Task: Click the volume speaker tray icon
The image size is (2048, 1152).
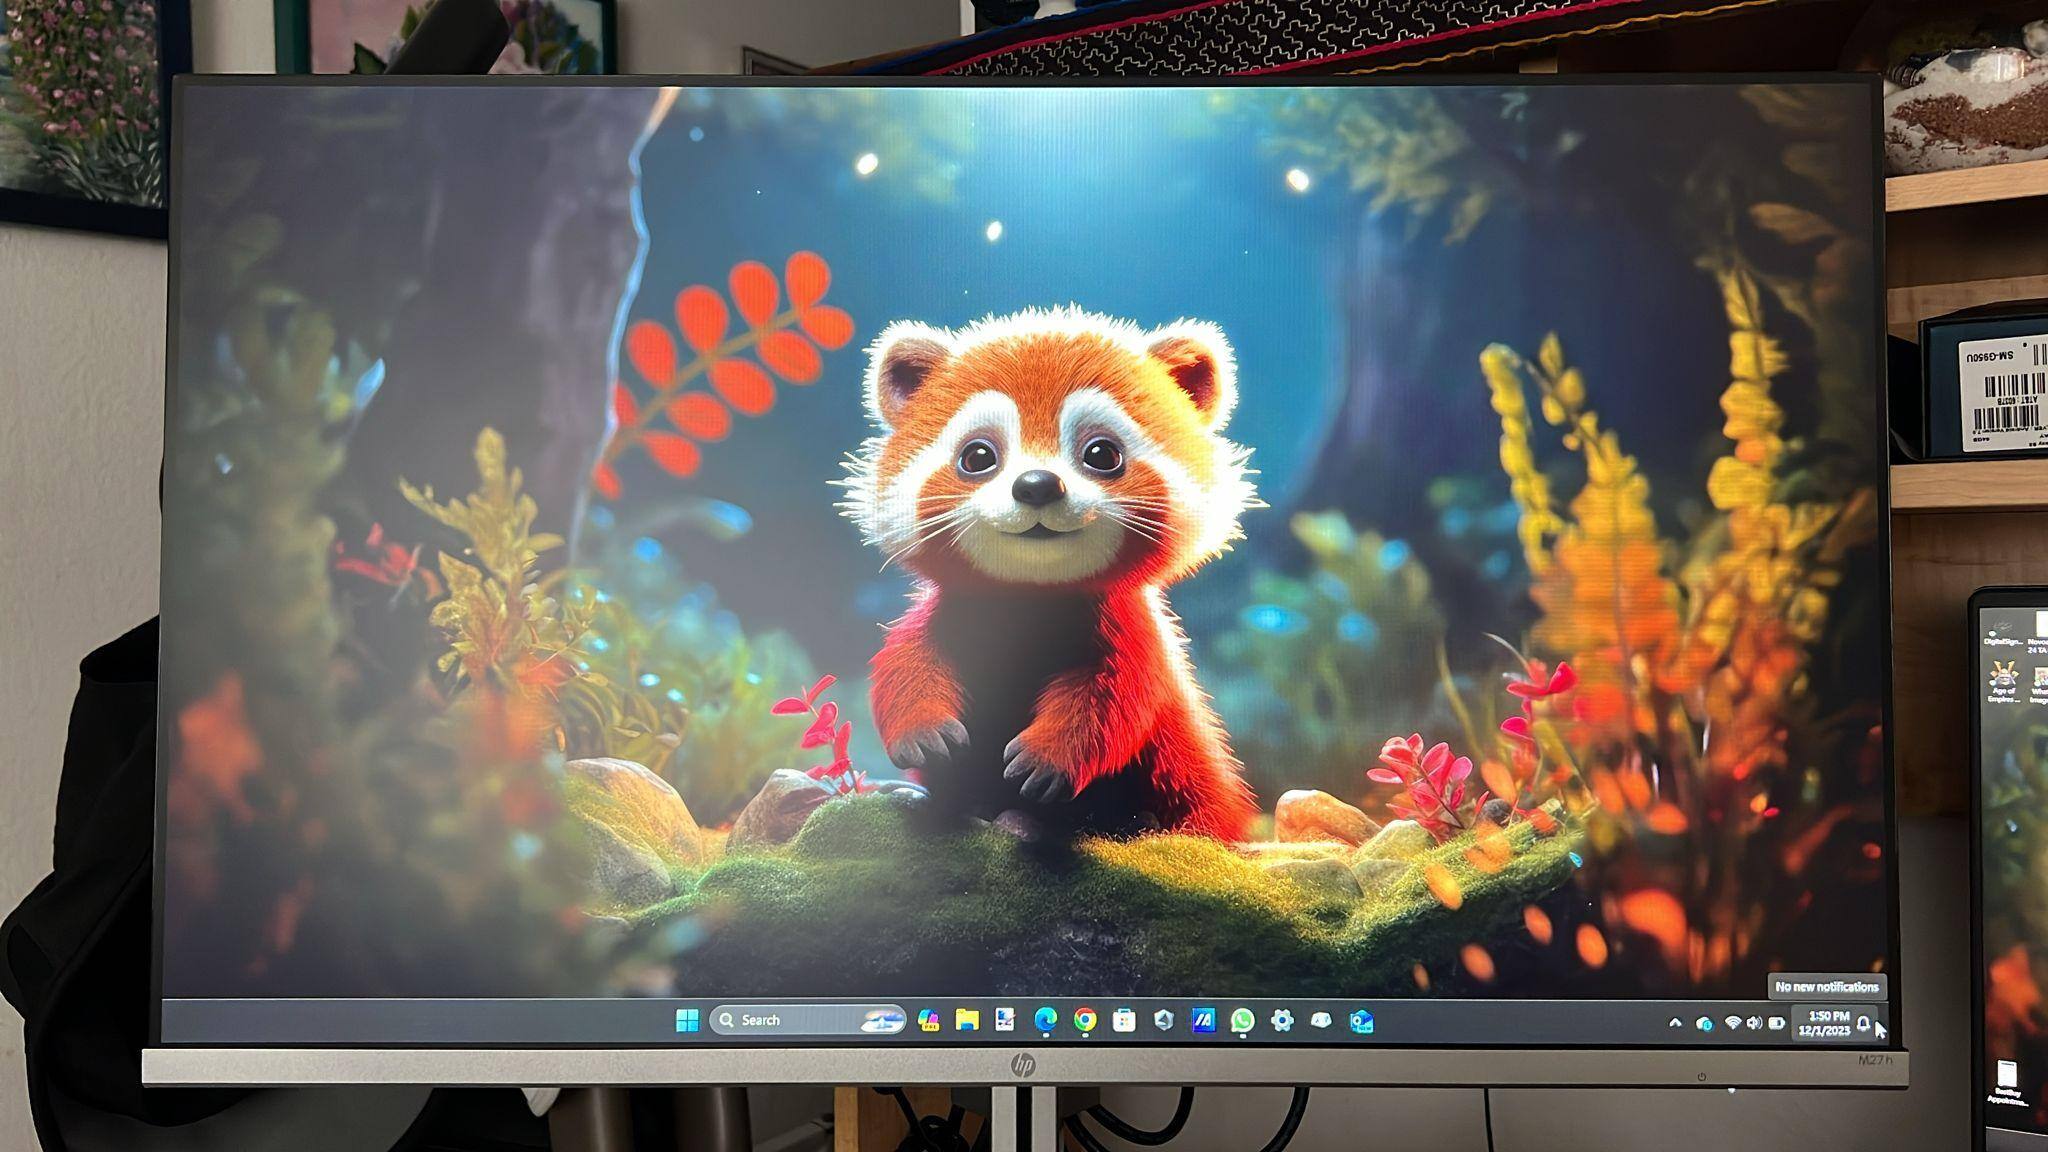Action: tap(1754, 1023)
